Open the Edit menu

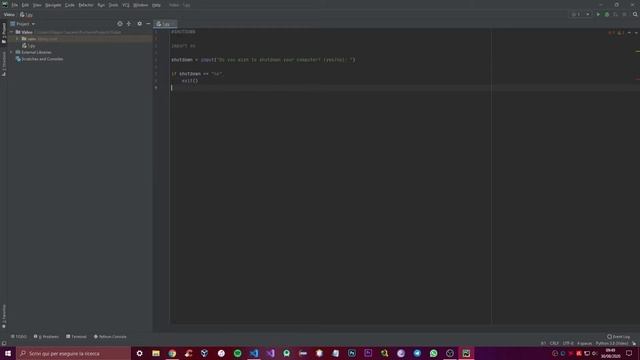coord(25,5)
